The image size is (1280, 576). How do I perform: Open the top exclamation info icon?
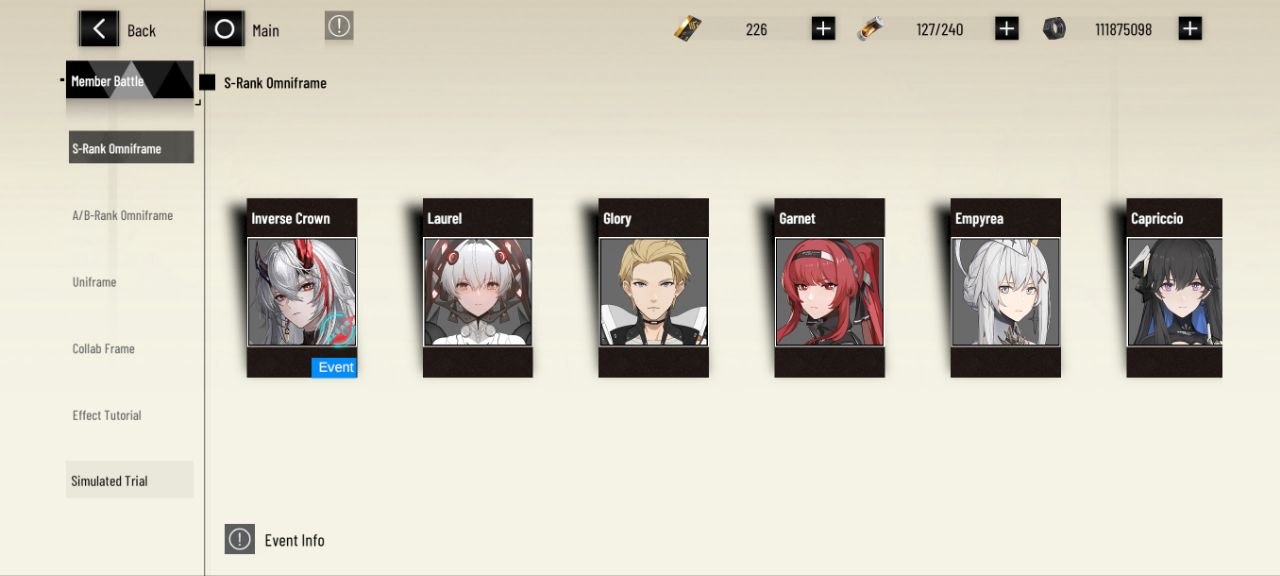pyautogui.click(x=339, y=27)
